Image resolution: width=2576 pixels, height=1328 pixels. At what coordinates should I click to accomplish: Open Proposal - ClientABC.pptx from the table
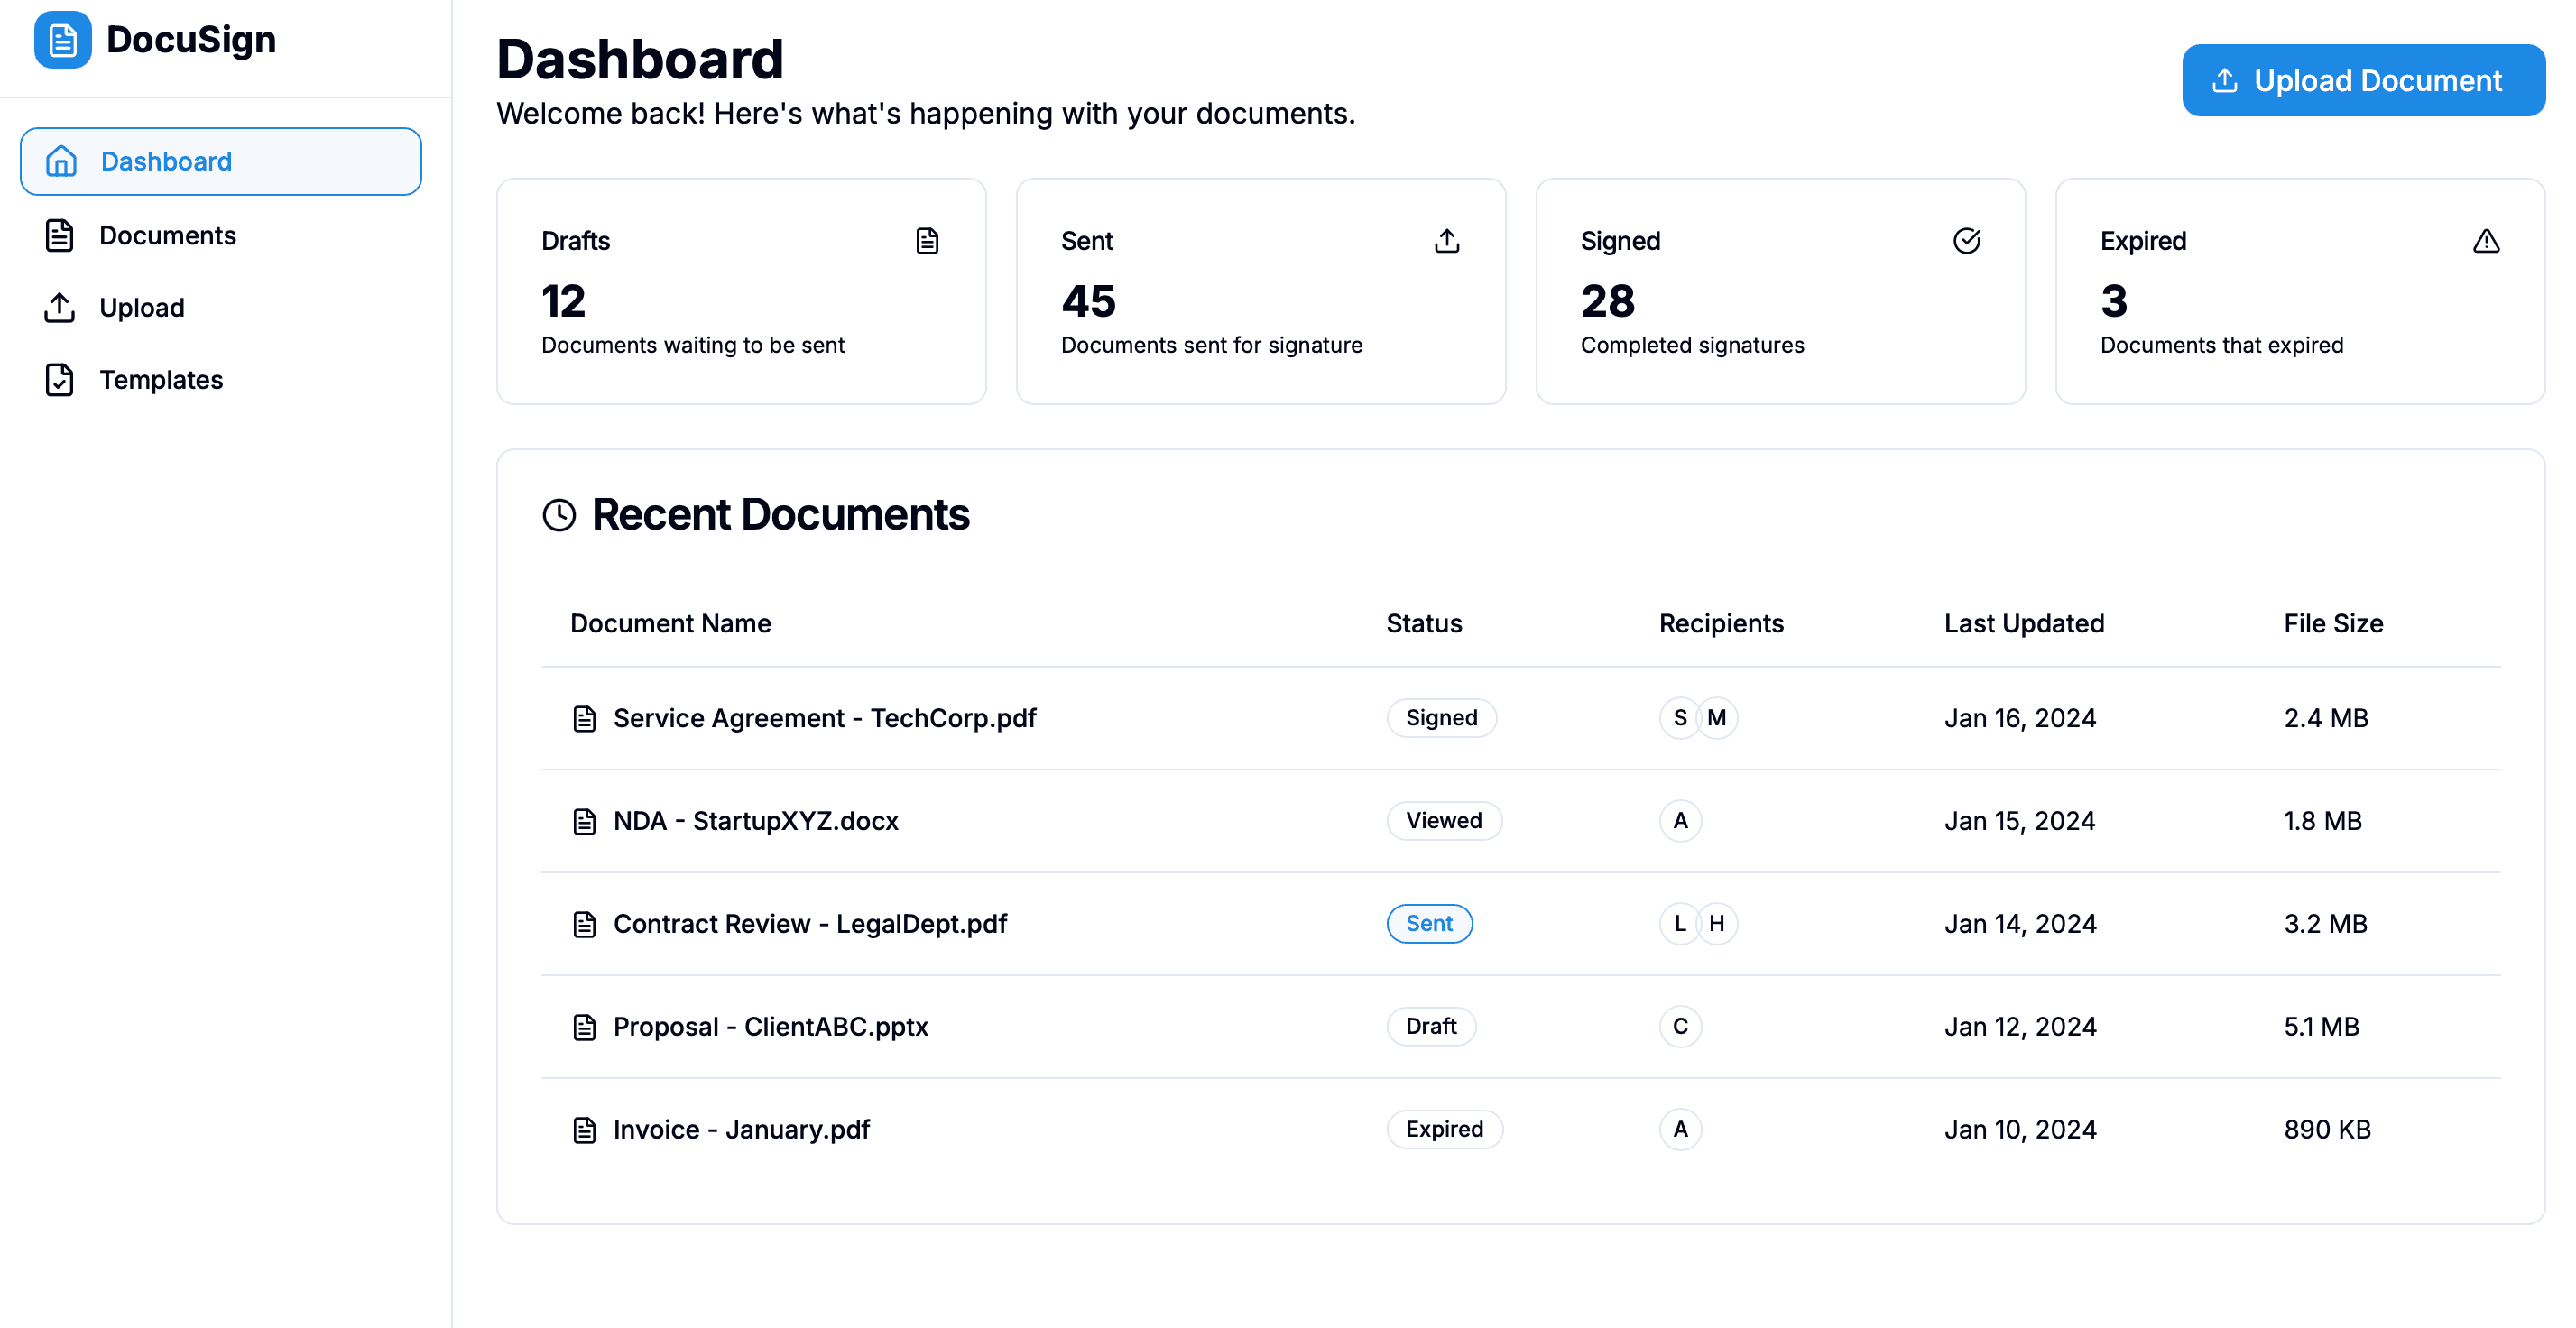point(770,1026)
